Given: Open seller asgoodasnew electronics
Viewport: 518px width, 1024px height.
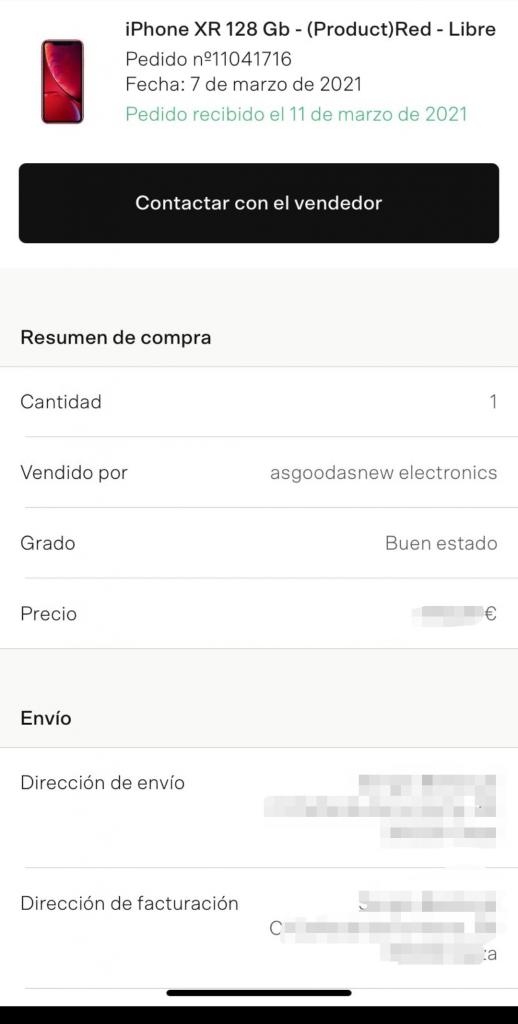Looking at the screenshot, I should [383, 472].
